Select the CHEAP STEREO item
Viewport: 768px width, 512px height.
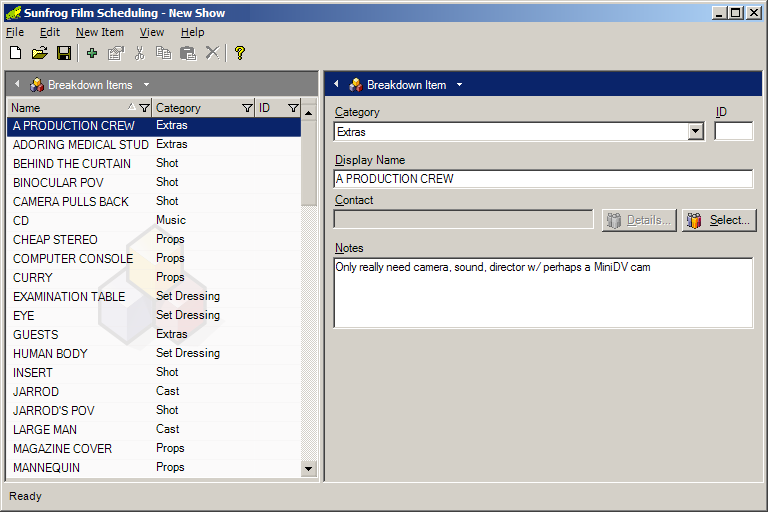(154, 240)
